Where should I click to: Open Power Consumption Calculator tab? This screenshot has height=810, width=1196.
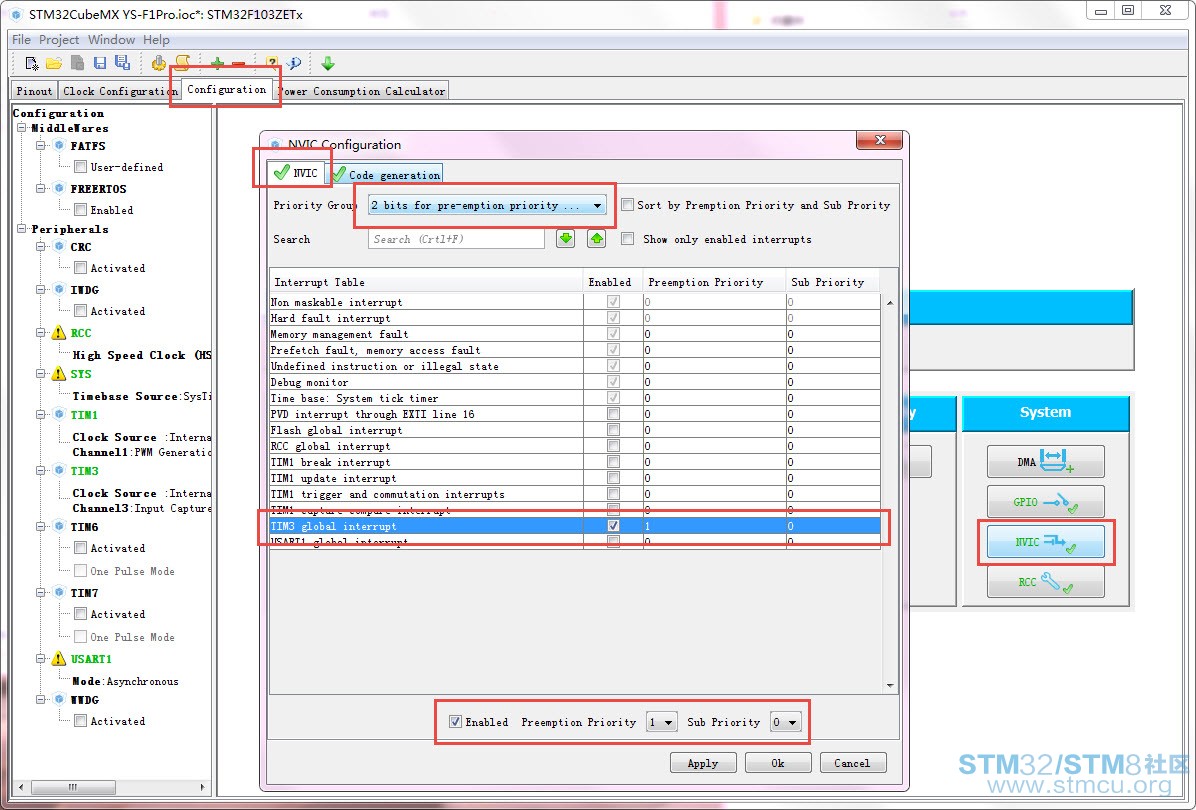tap(362, 91)
